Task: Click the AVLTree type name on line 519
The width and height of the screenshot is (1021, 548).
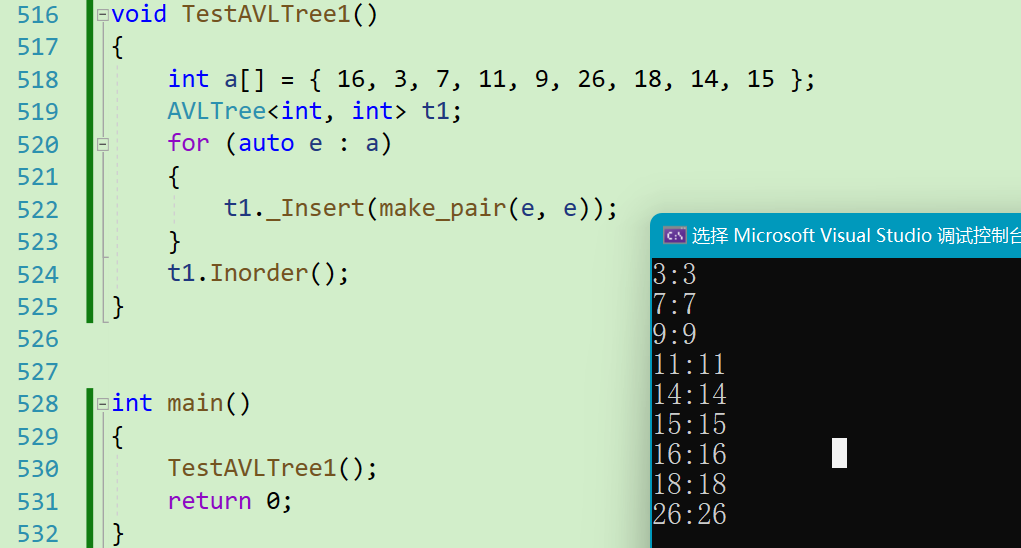Action: click(x=216, y=111)
